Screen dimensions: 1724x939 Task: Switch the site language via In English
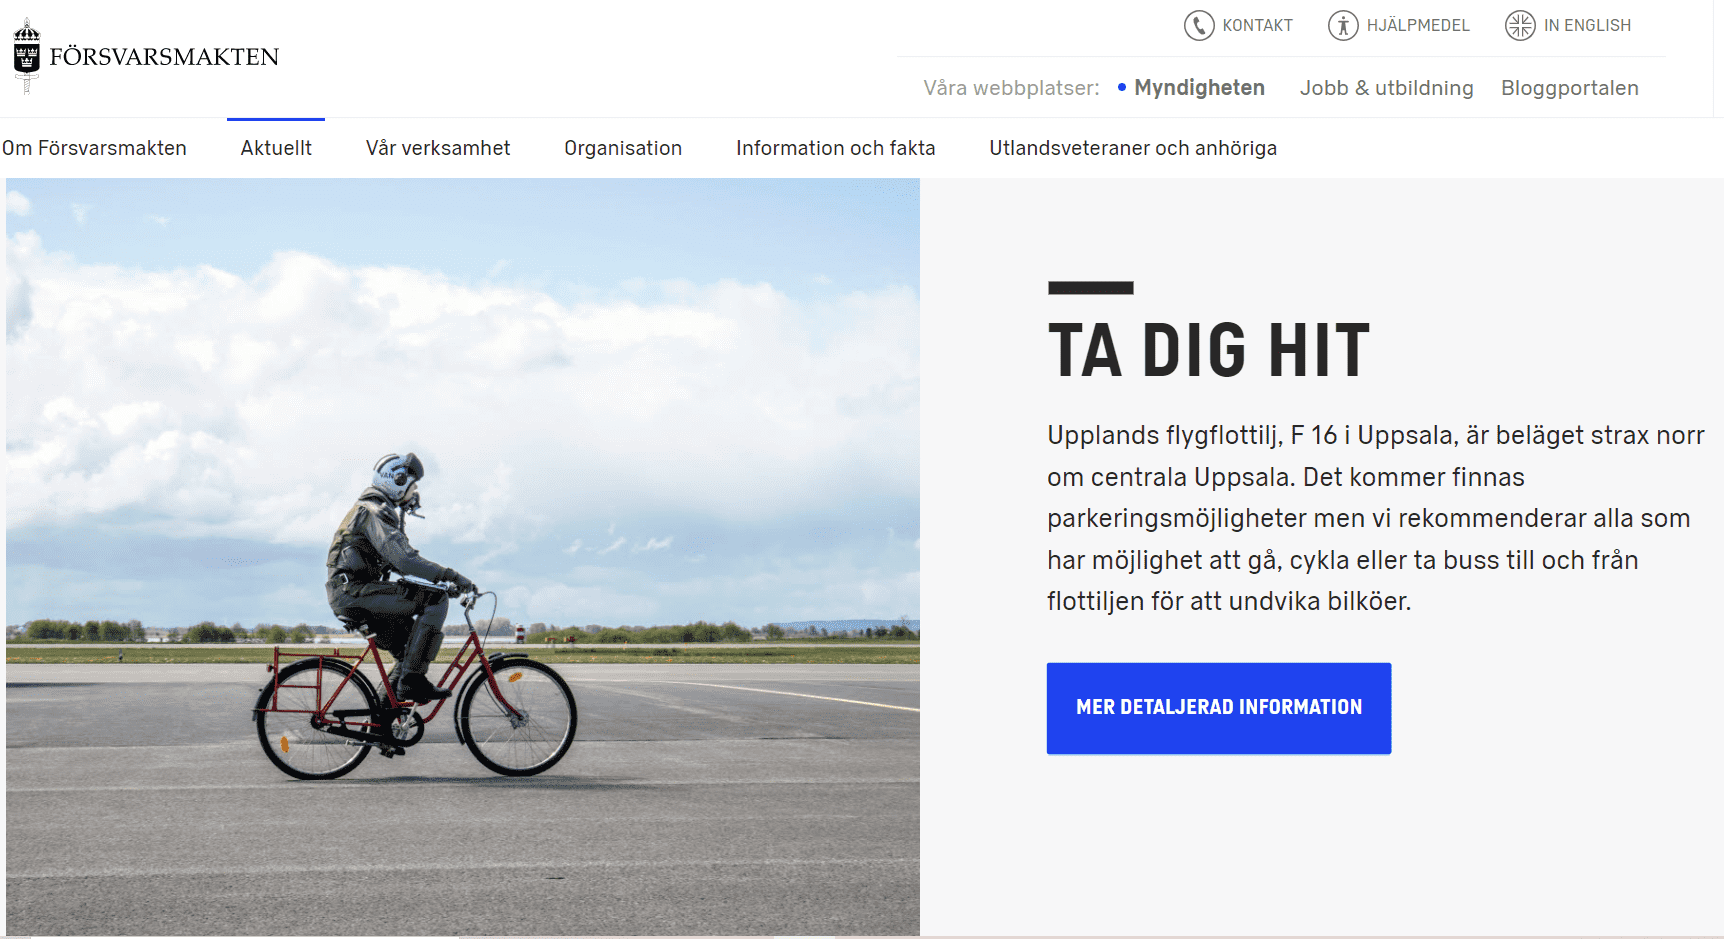coord(1587,26)
